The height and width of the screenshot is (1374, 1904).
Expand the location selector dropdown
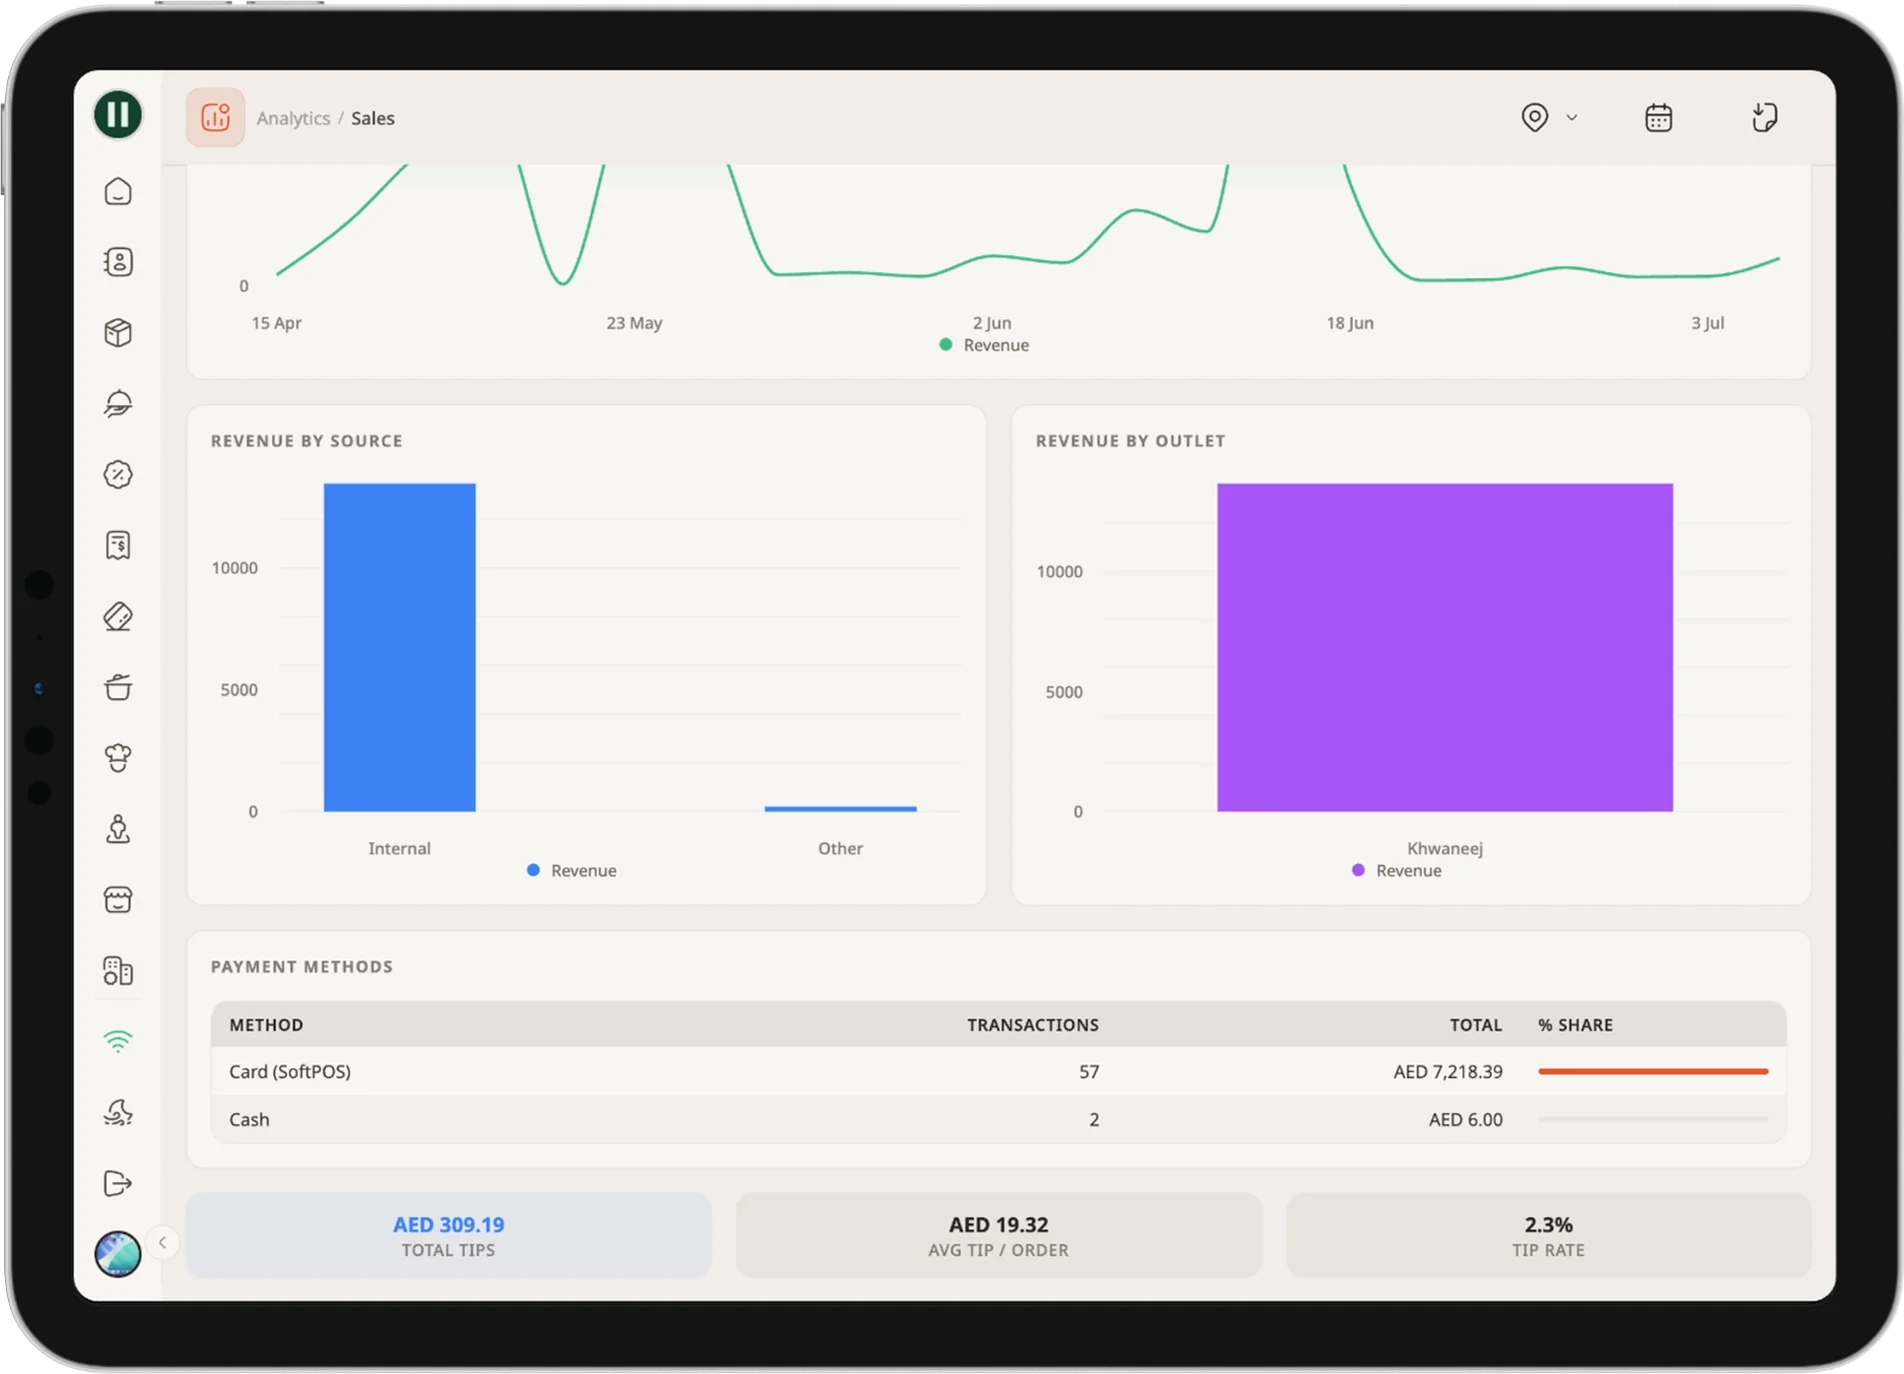(1549, 118)
